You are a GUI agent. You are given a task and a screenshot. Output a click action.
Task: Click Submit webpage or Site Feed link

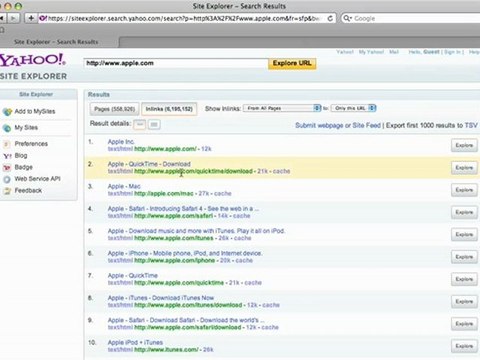(338, 126)
